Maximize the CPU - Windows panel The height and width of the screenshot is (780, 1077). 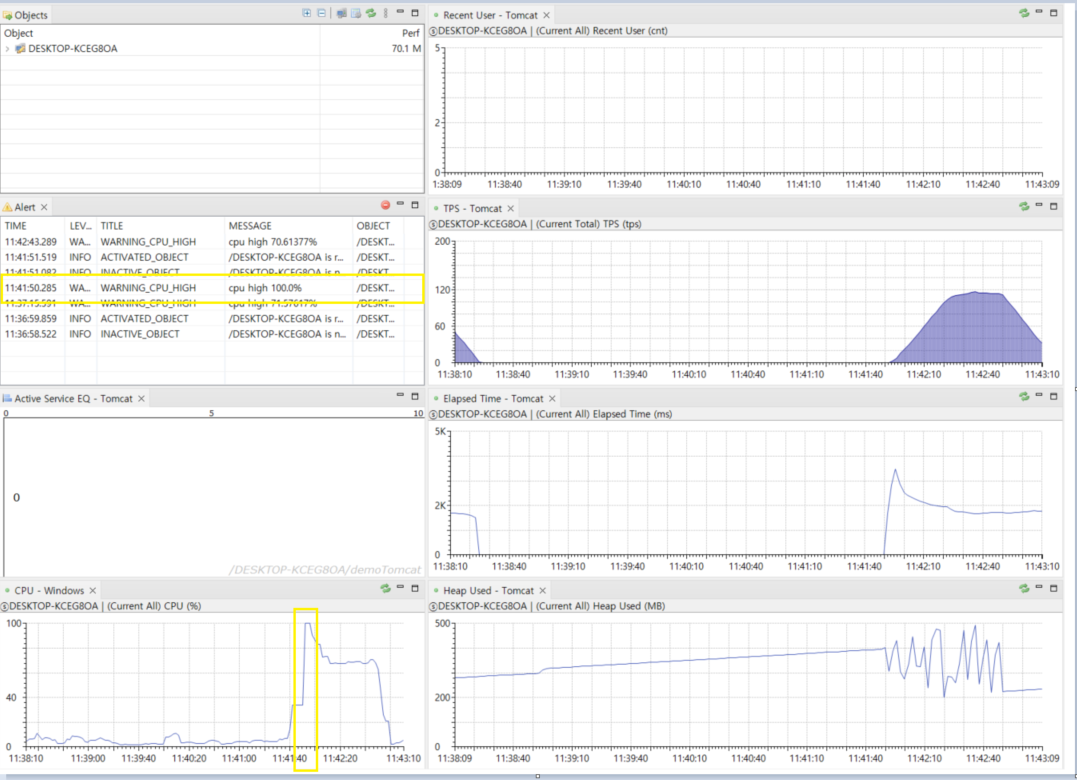[x=415, y=588]
